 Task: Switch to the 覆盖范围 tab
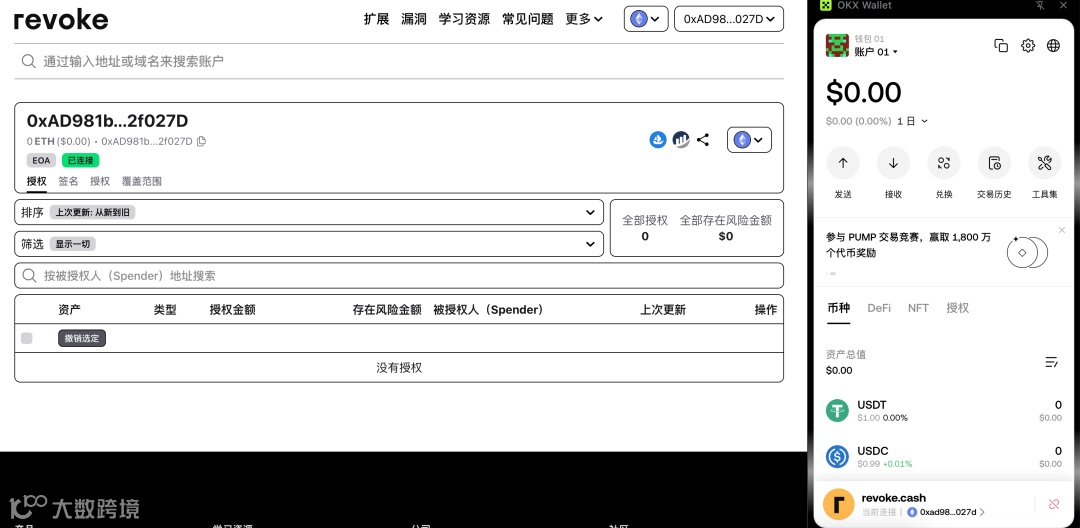click(142, 181)
